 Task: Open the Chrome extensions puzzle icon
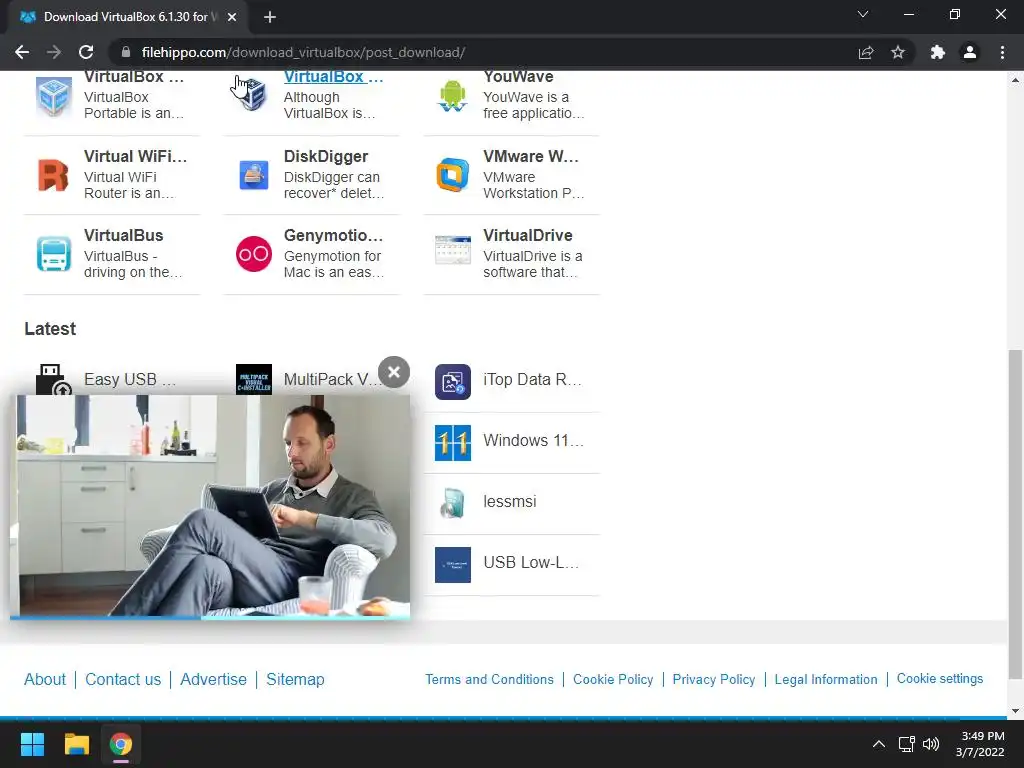pos(938,52)
